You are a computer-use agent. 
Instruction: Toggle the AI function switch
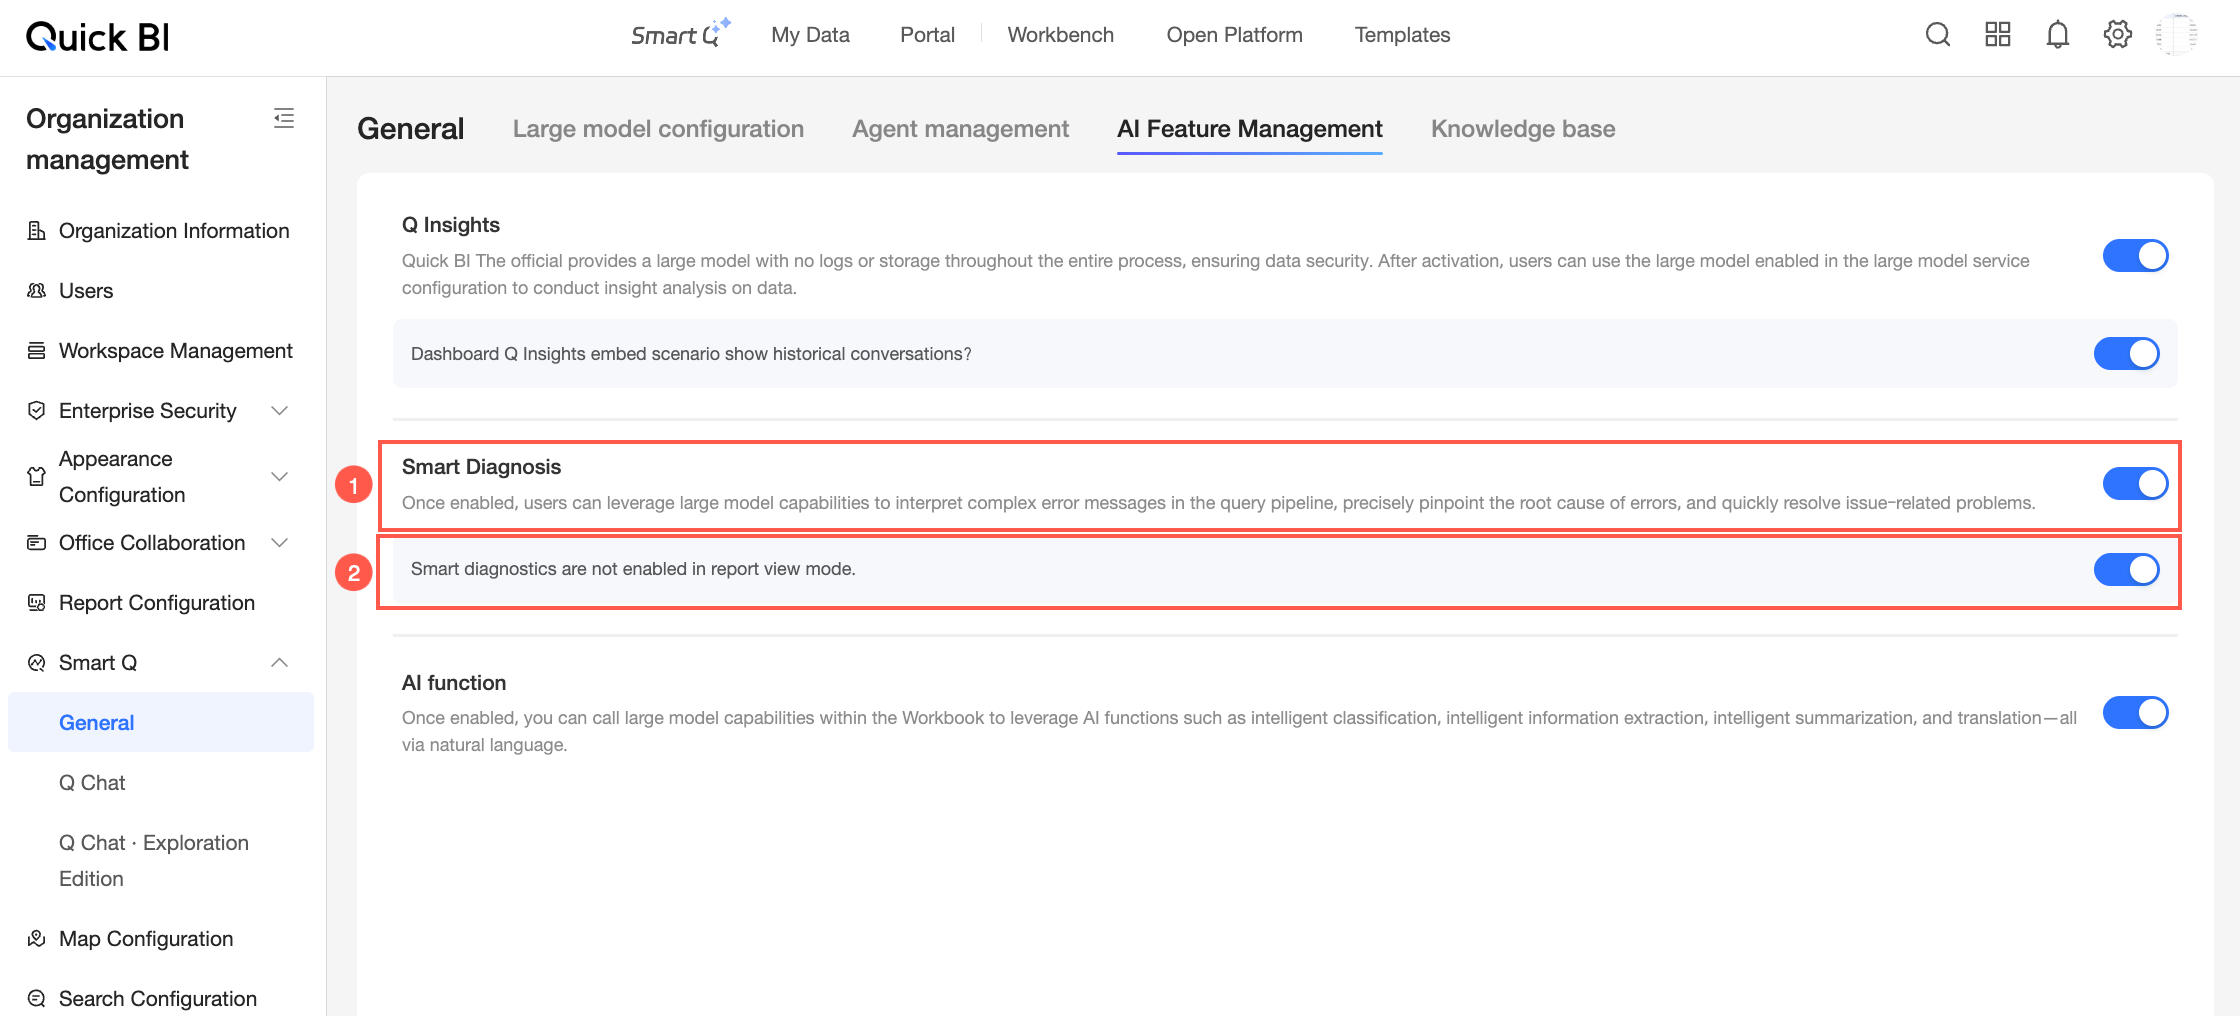pyautogui.click(x=2135, y=713)
